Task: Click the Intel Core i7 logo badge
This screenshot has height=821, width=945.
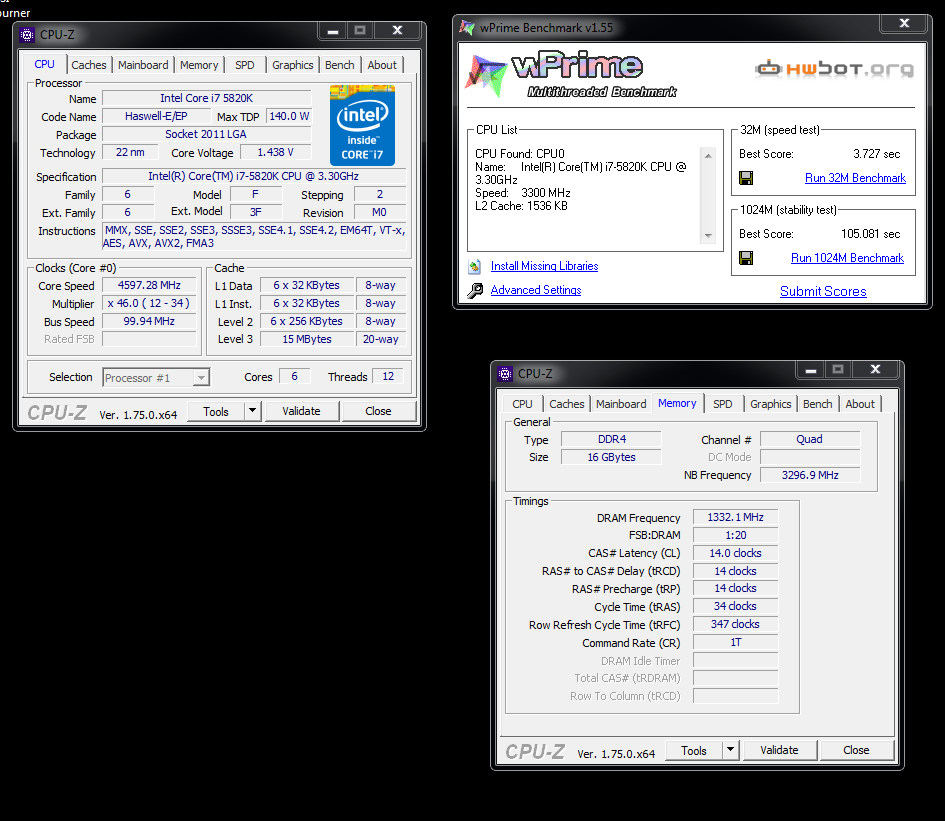Action: point(362,125)
